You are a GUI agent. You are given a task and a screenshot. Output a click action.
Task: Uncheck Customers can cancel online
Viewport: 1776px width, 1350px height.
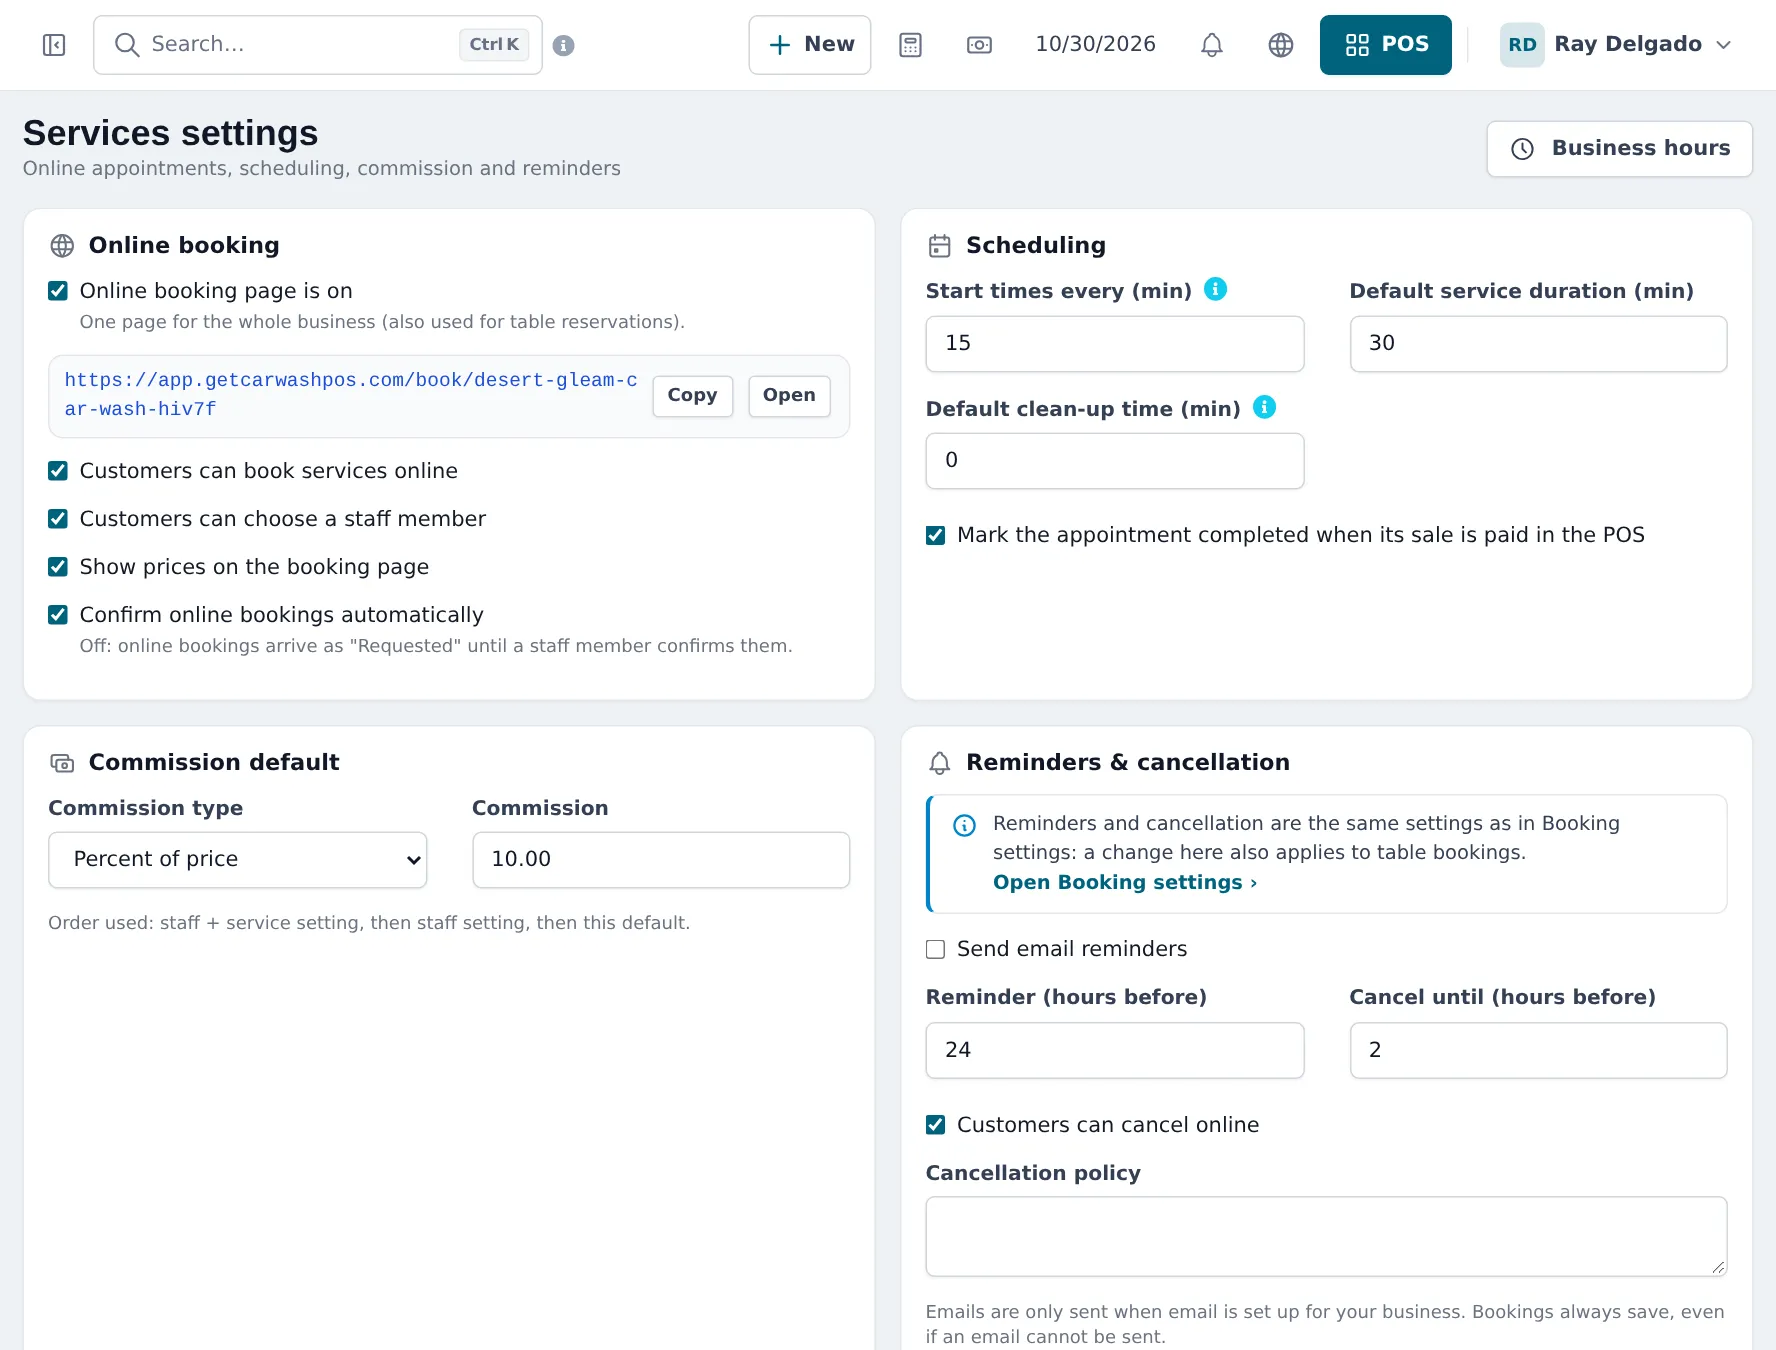tap(935, 1125)
